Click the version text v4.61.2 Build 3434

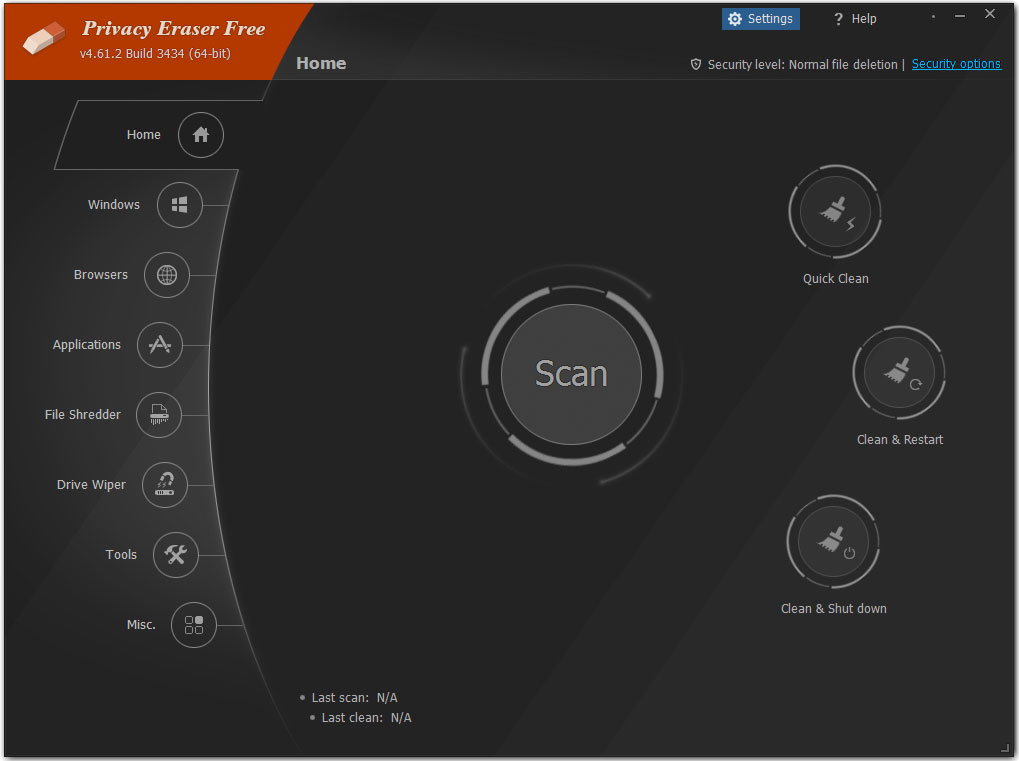click(x=155, y=54)
